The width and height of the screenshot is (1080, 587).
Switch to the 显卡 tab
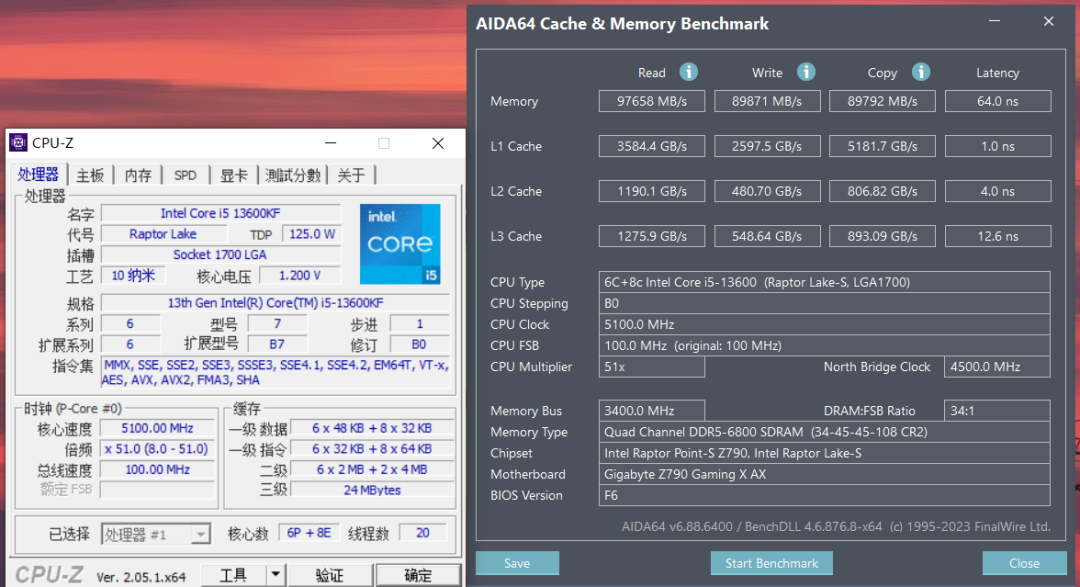(233, 176)
